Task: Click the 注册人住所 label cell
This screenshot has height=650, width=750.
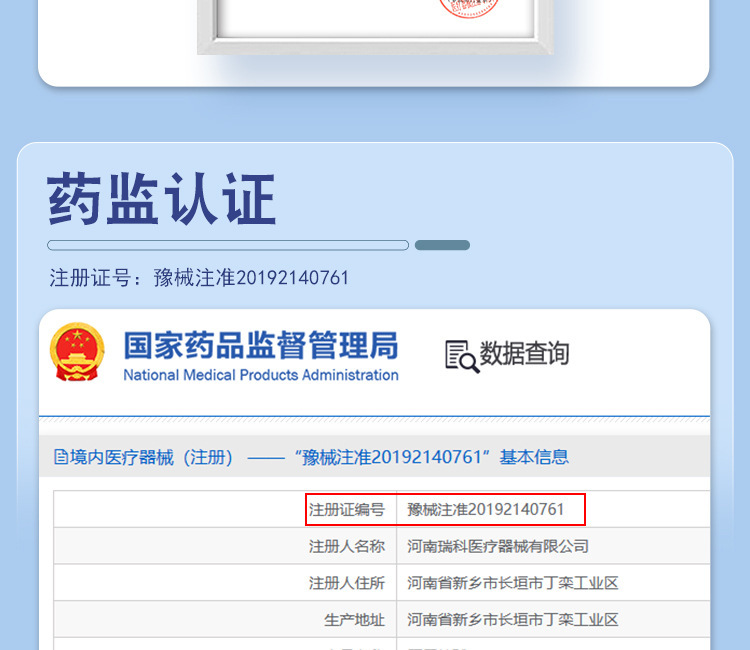Action: point(347,583)
